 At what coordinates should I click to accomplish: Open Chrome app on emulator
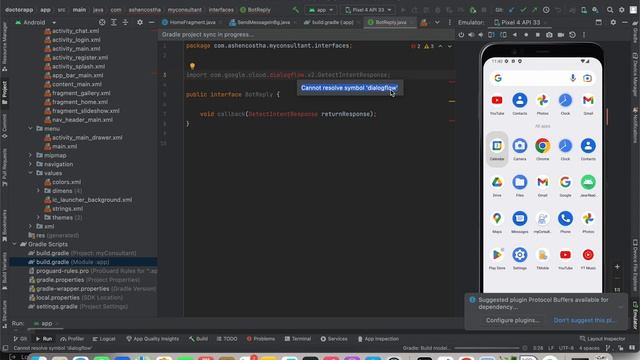[542, 148]
